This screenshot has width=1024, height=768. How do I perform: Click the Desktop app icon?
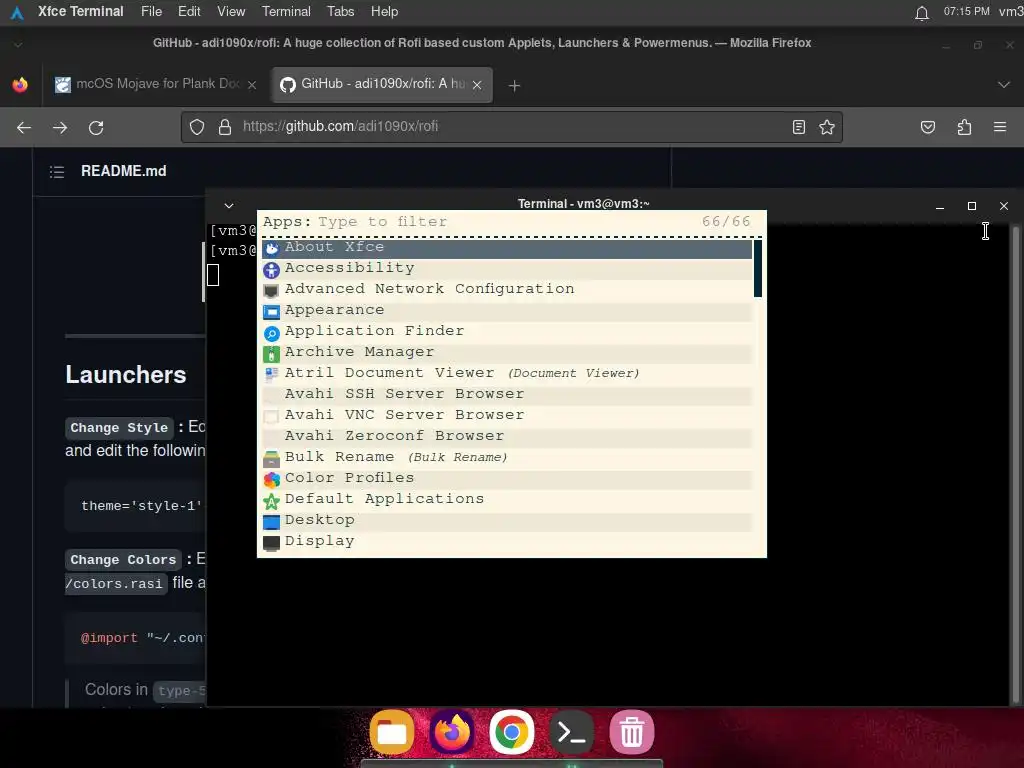(x=271, y=522)
